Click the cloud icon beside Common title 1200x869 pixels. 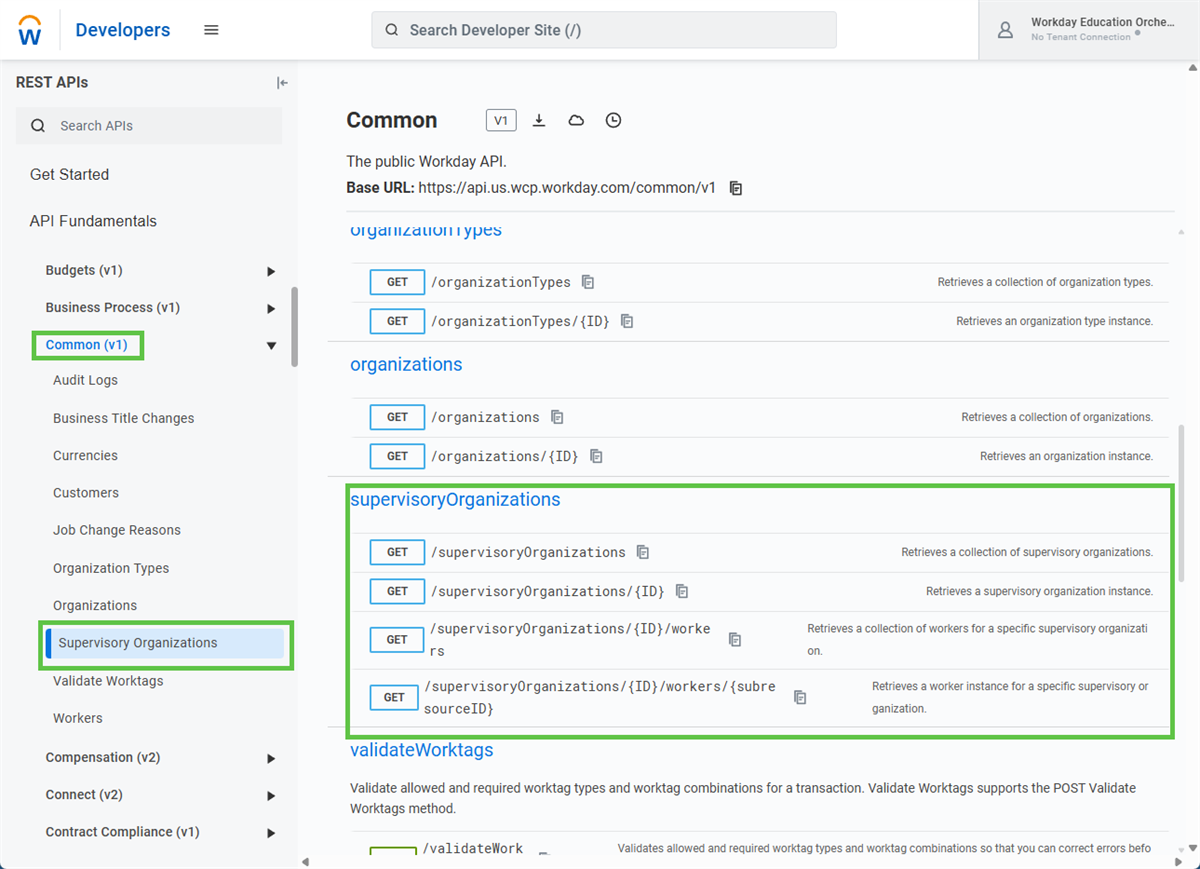576,120
